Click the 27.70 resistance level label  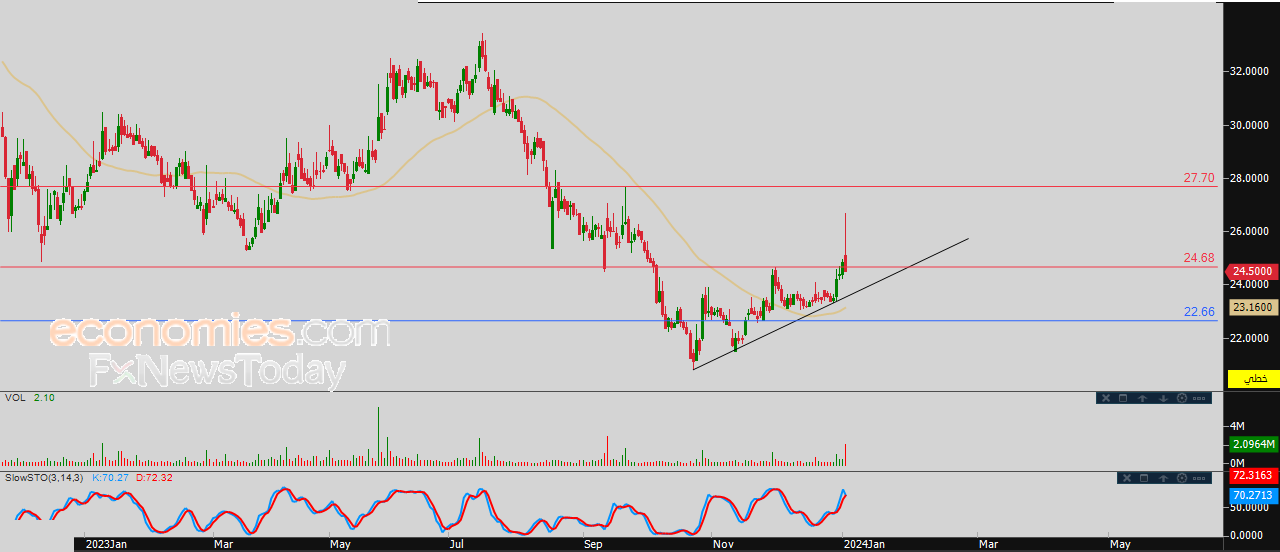click(x=1199, y=178)
